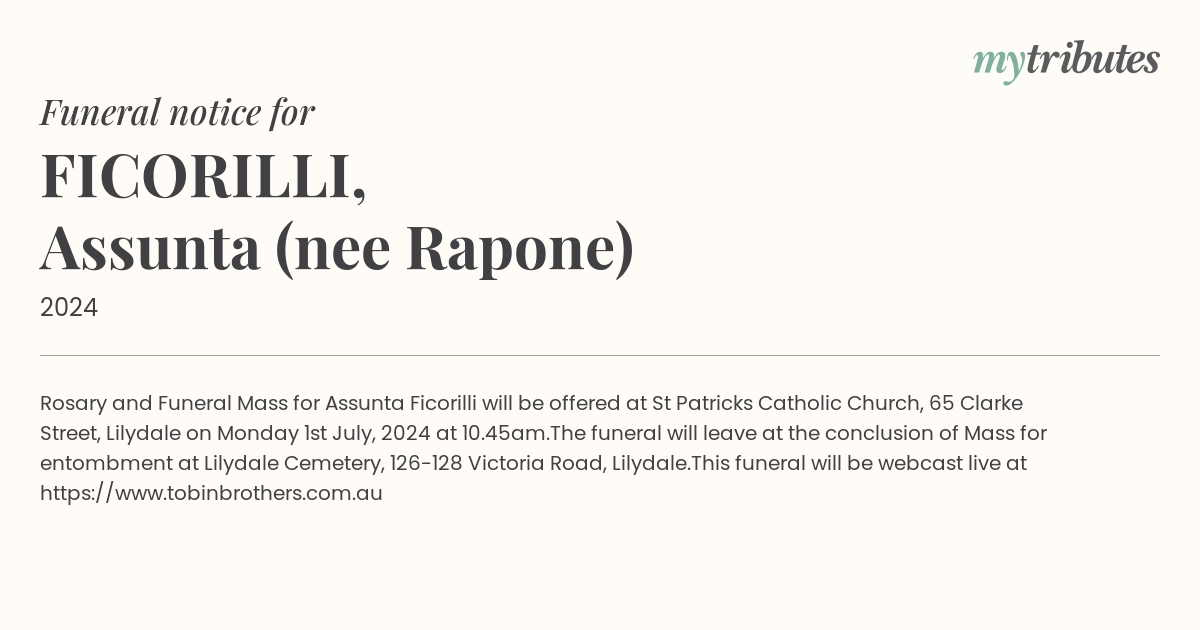Screen dimensions: 1200x630
Task: Click the "Assunta (nee Rapone)" title line
Action: point(337,249)
